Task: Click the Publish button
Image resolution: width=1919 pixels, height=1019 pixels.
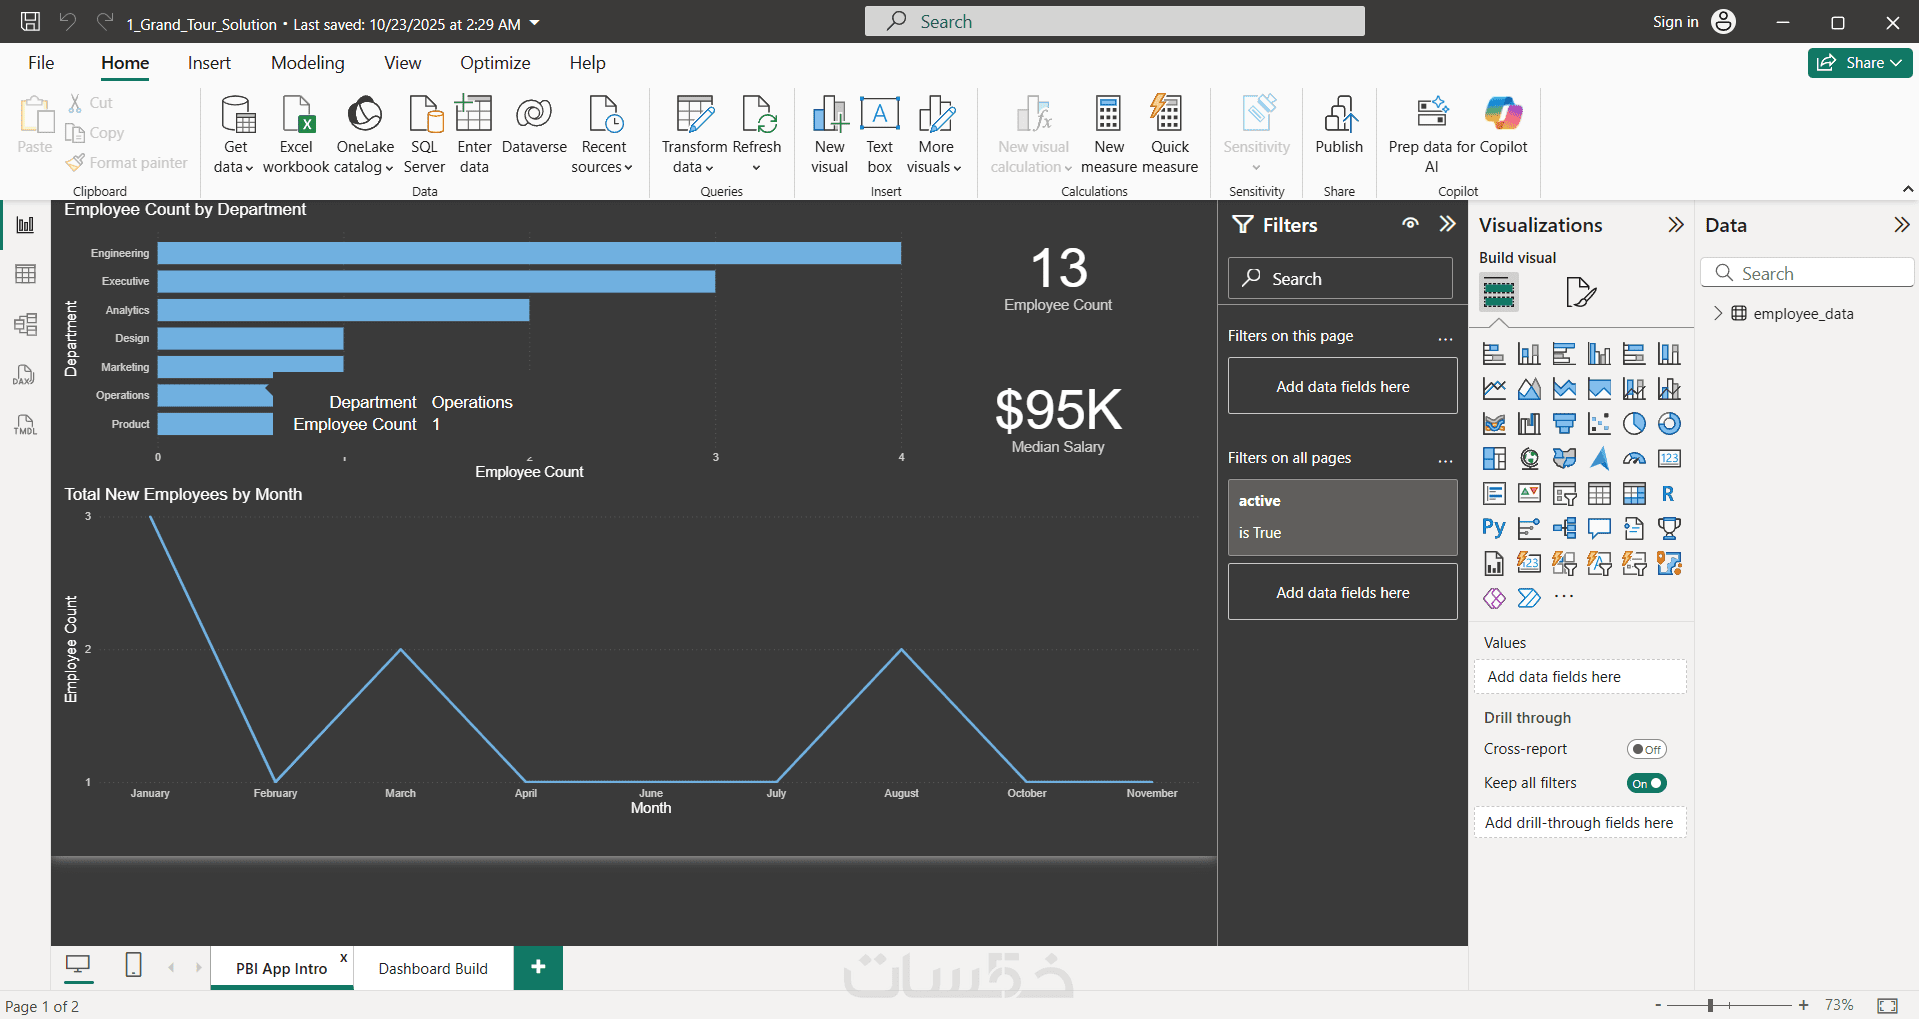Action: (1339, 128)
